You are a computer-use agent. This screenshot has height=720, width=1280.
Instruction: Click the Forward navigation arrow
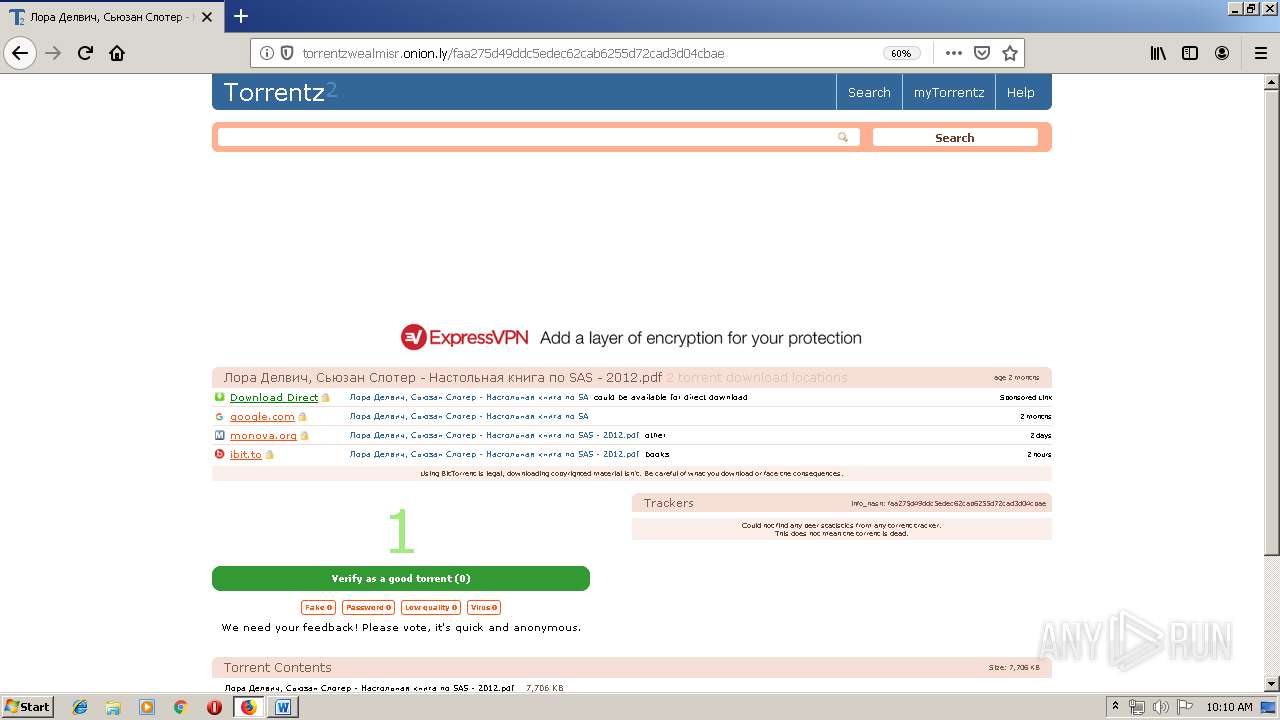[54, 53]
